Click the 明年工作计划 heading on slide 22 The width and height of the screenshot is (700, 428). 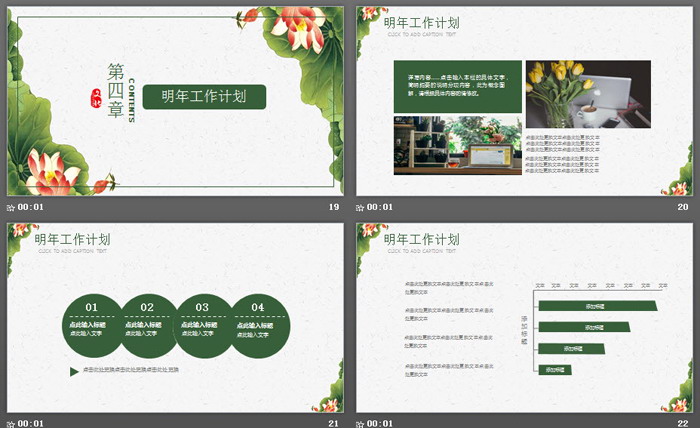pyautogui.click(x=421, y=239)
